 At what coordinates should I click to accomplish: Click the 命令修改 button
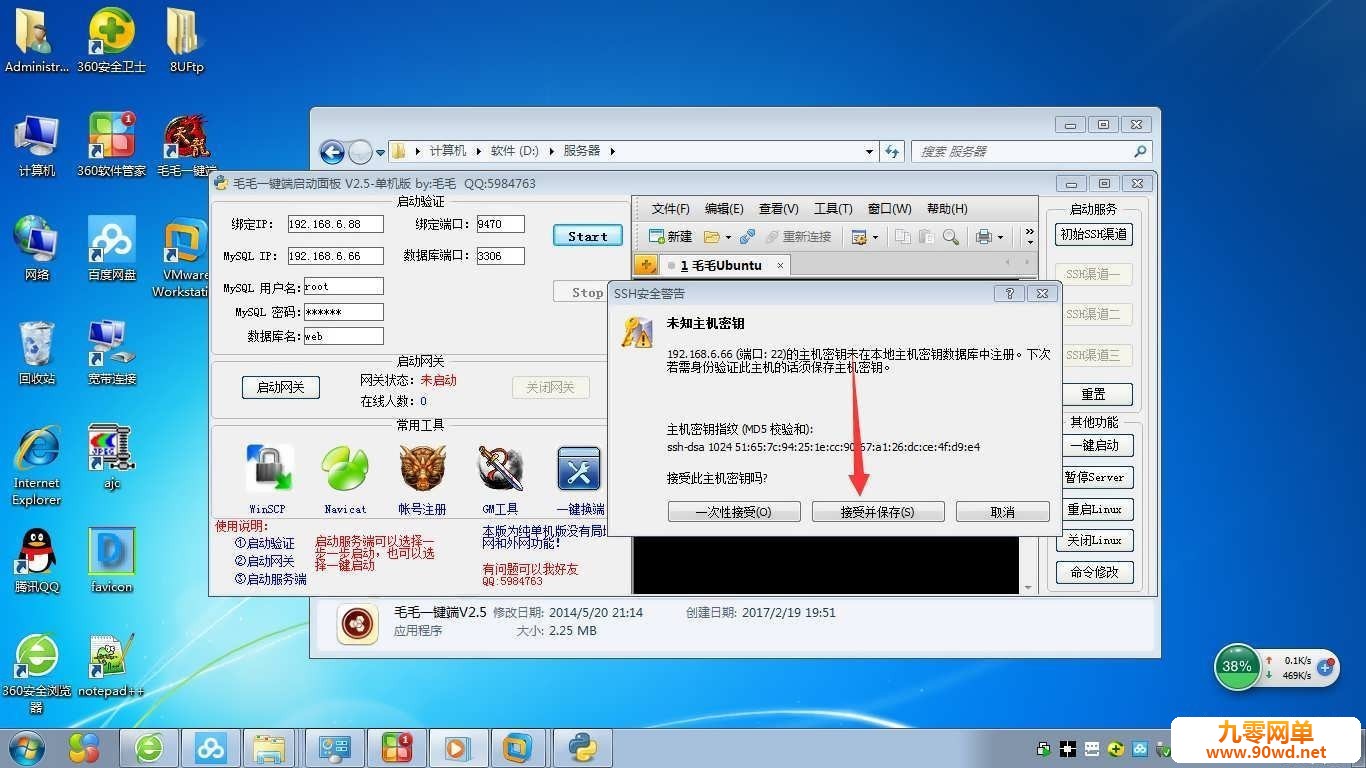(x=1094, y=572)
